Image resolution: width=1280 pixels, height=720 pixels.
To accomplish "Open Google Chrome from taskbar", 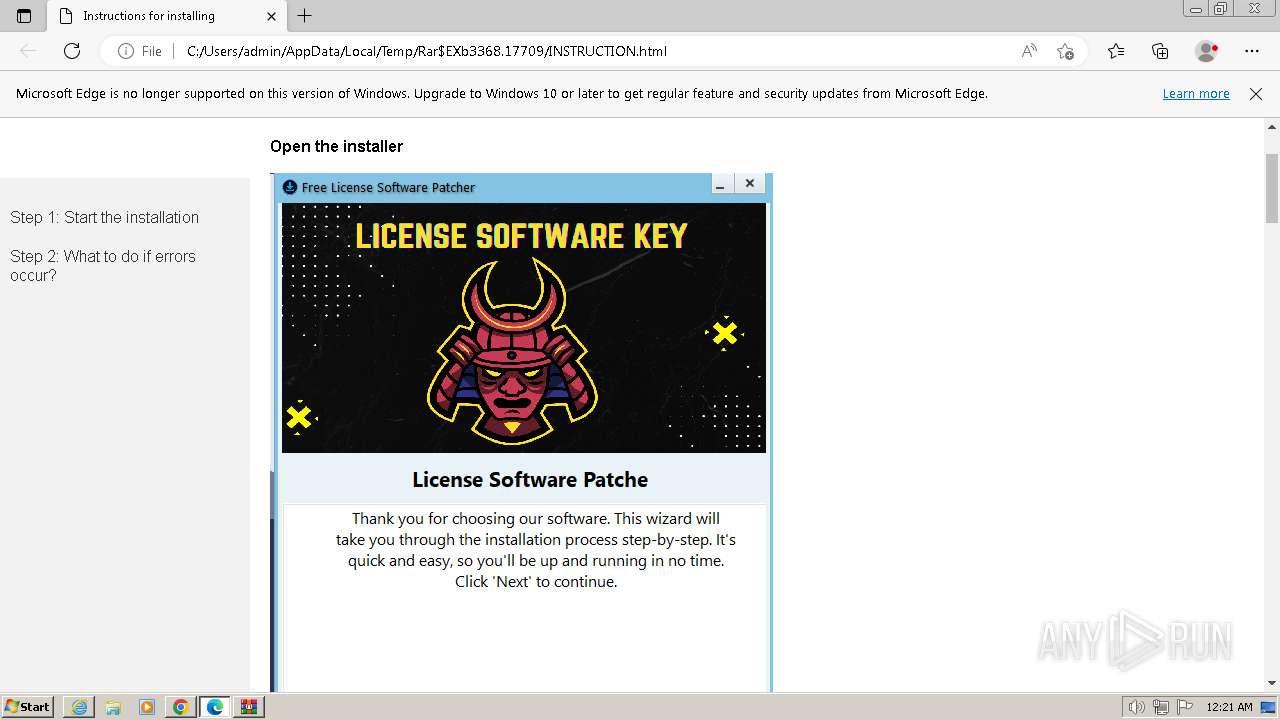I will pos(181,707).
